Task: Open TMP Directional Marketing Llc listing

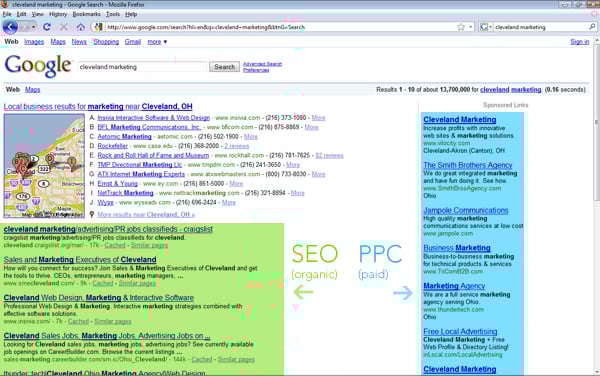Action: click(x=140, y=165)
